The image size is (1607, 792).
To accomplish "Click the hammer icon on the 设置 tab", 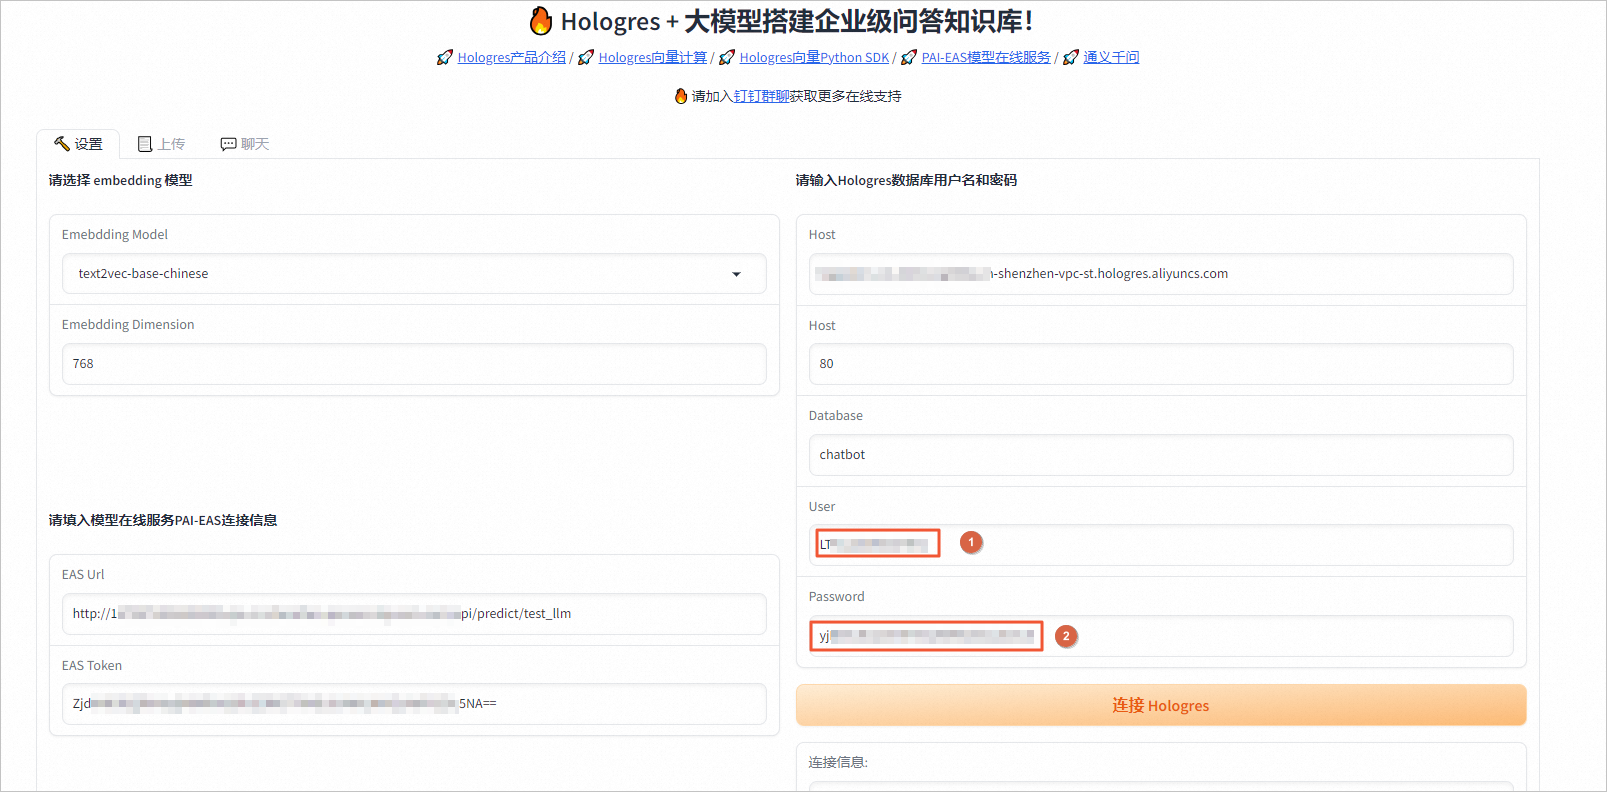I will click(62, 144).
